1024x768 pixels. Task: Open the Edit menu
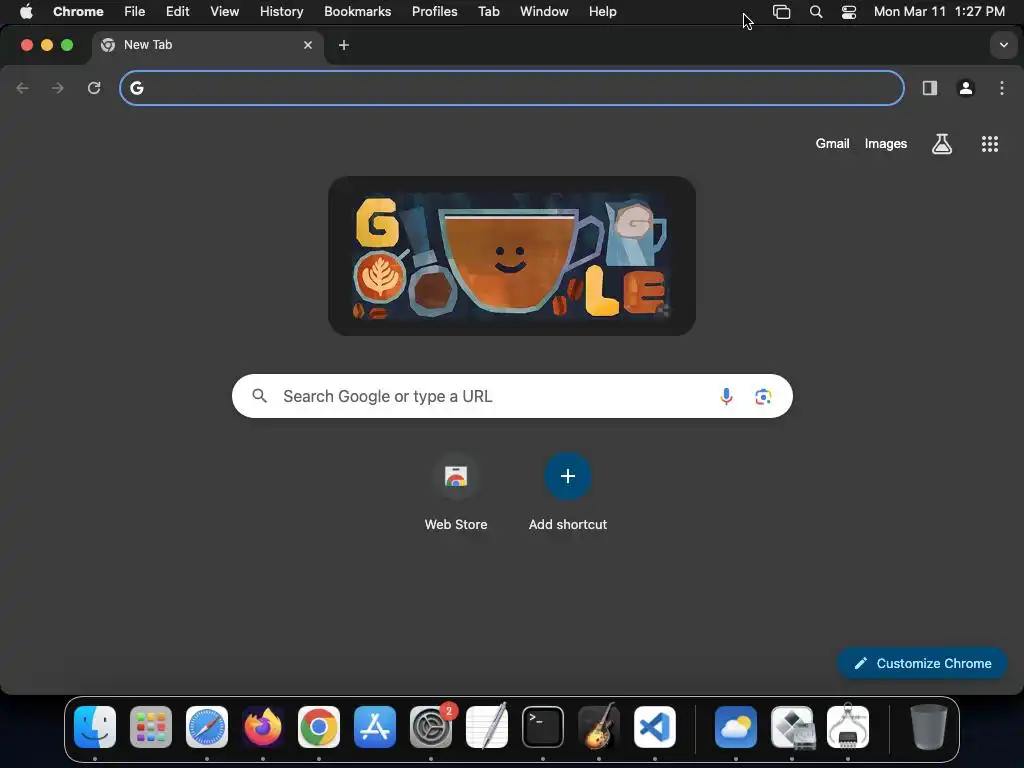178,12
